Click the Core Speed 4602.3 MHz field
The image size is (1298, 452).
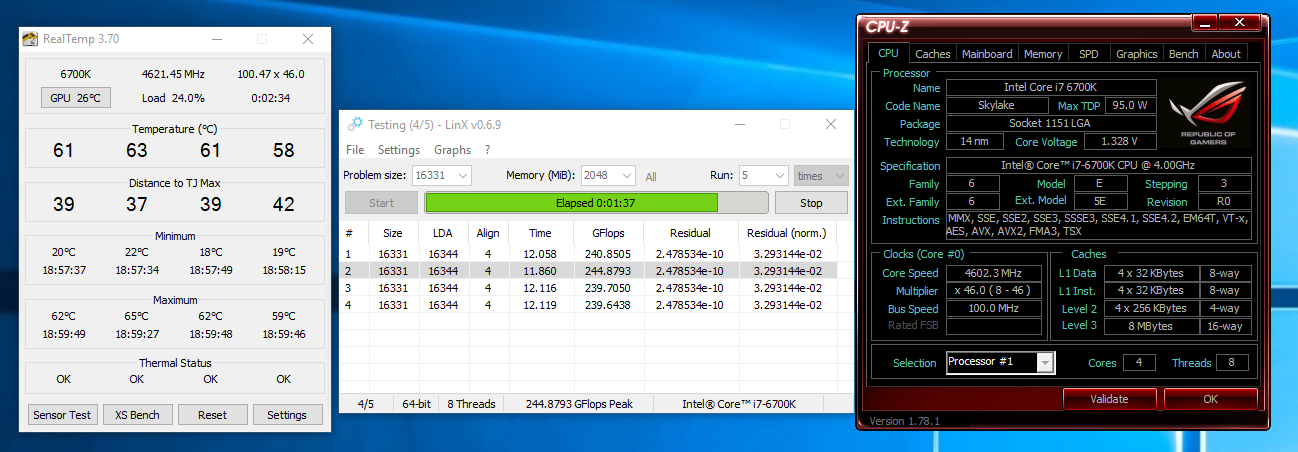point(994,273)
